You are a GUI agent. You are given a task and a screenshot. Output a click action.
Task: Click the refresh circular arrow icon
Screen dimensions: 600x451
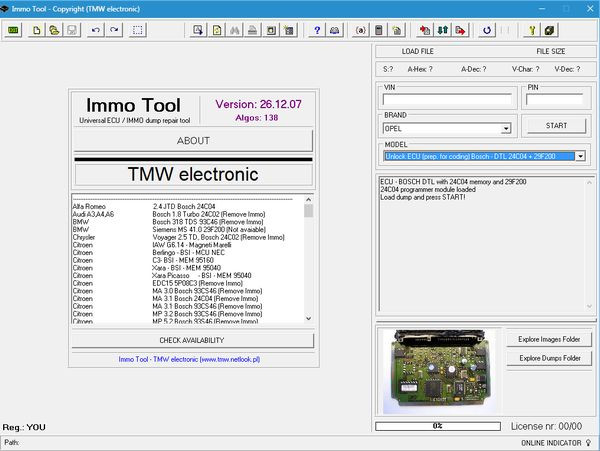pos(487,30)
